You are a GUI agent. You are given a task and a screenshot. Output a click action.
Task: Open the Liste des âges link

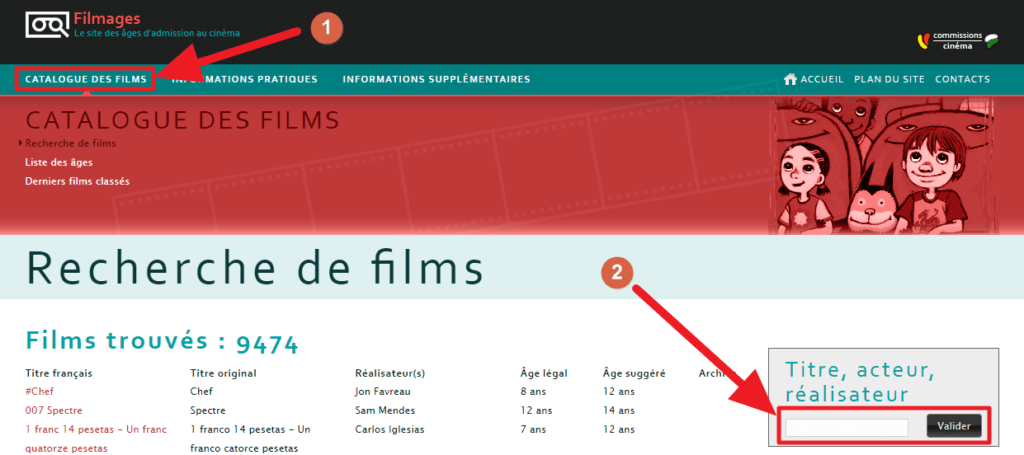[59, 163]
